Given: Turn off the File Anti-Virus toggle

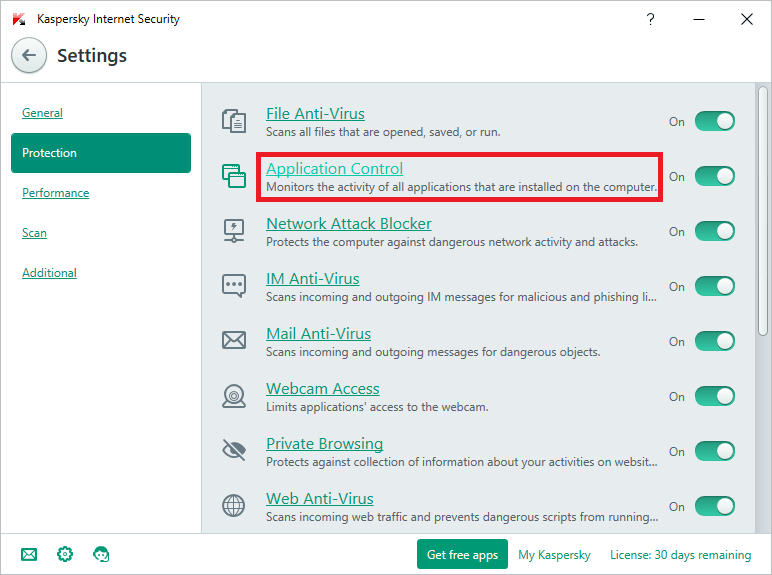Looking at the screenshot, I should pyautogui.click(x=714, y=121).
